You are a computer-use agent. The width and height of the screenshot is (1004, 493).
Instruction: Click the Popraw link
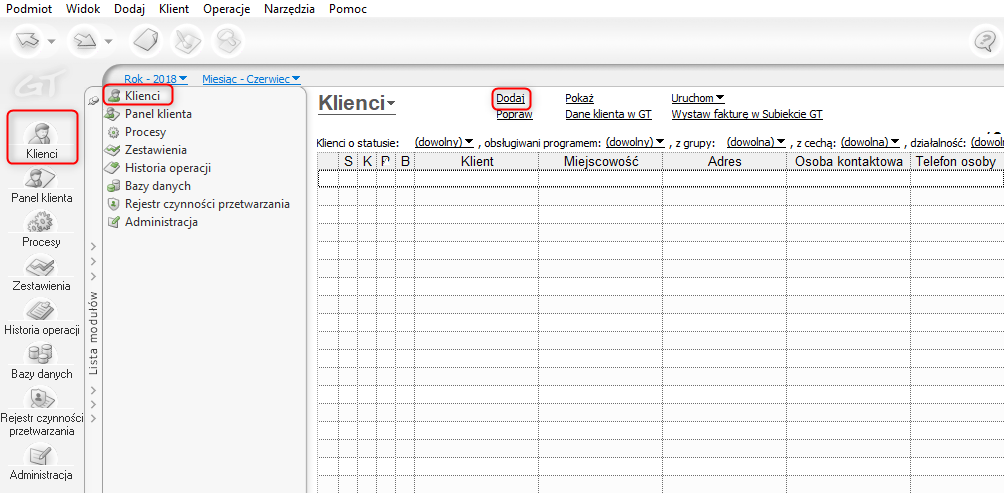point(515,115)
